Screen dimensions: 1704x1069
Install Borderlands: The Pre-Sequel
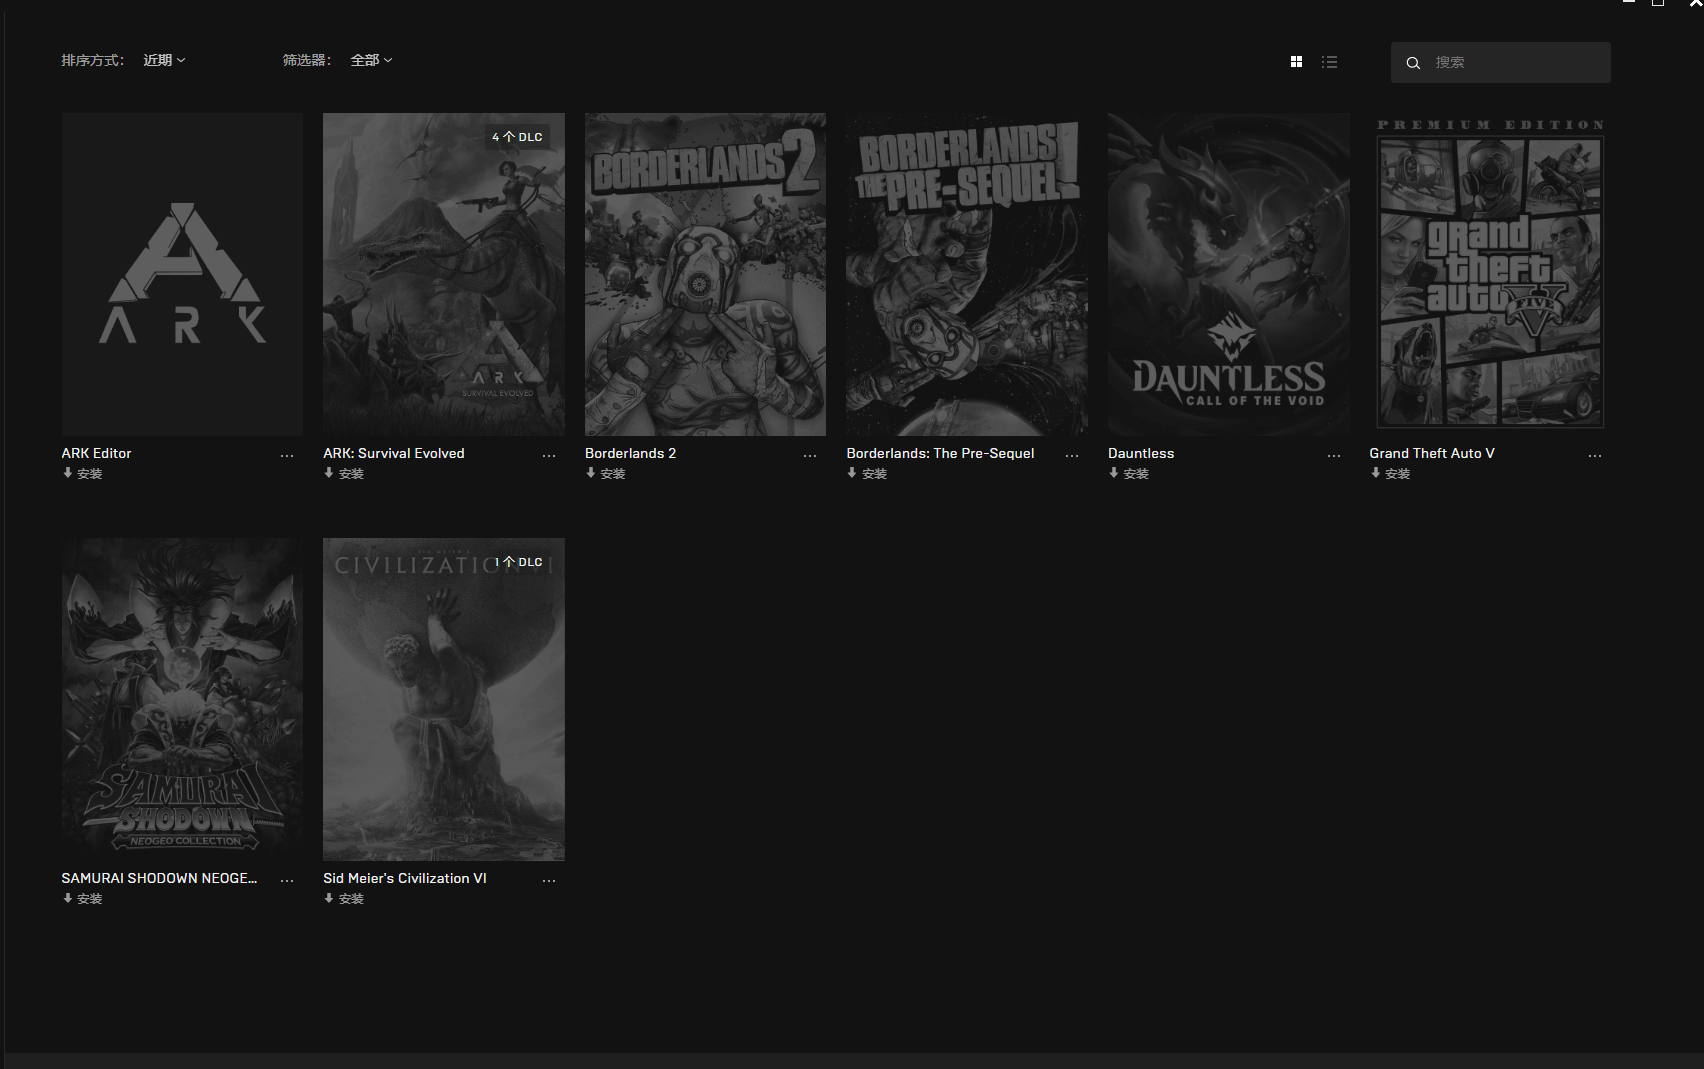pyautogui.click(x=867, y=474)
